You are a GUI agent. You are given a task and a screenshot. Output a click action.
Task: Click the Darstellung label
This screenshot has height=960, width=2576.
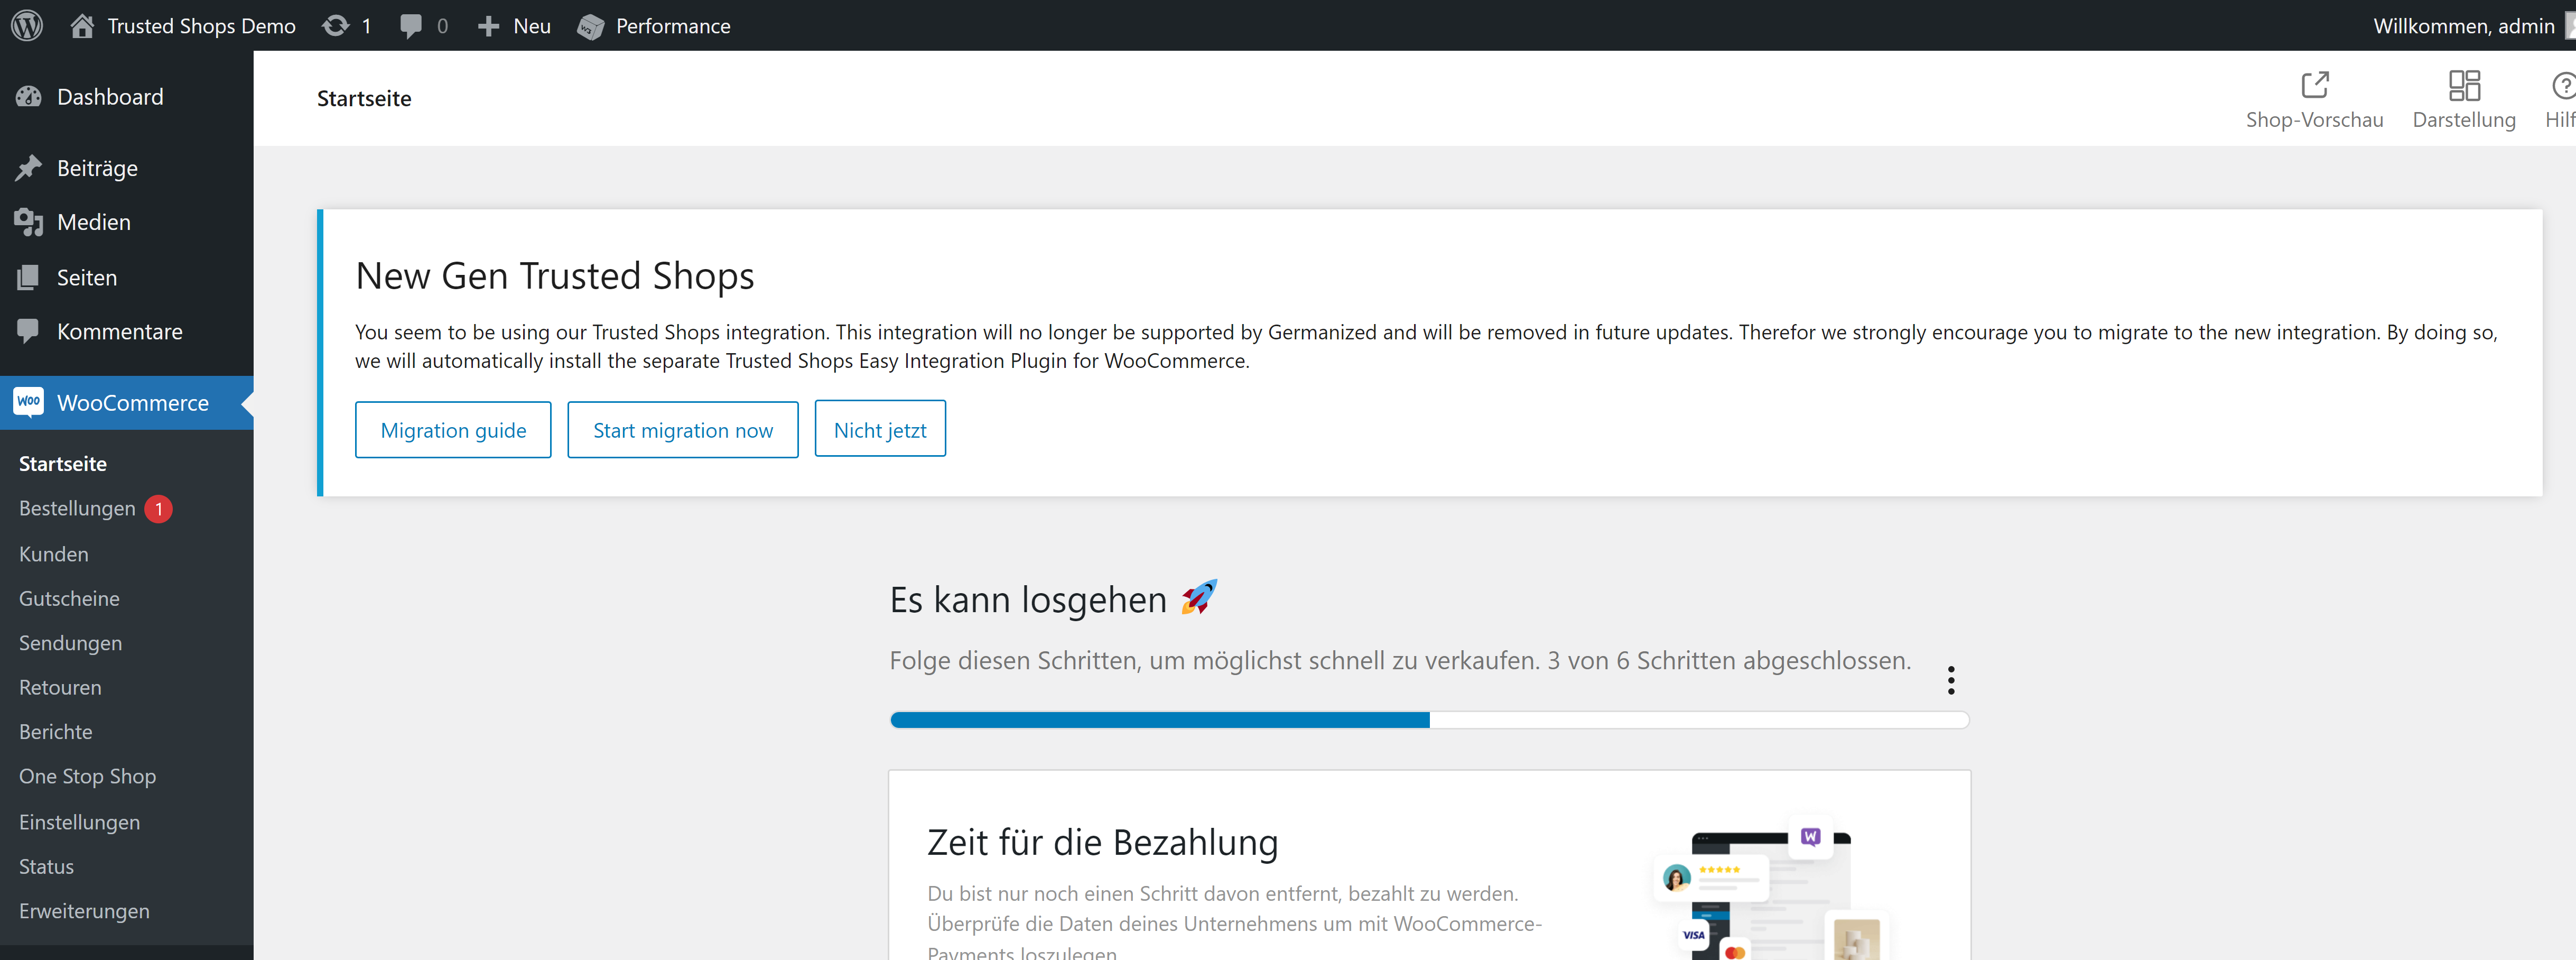pos(2464,120)
